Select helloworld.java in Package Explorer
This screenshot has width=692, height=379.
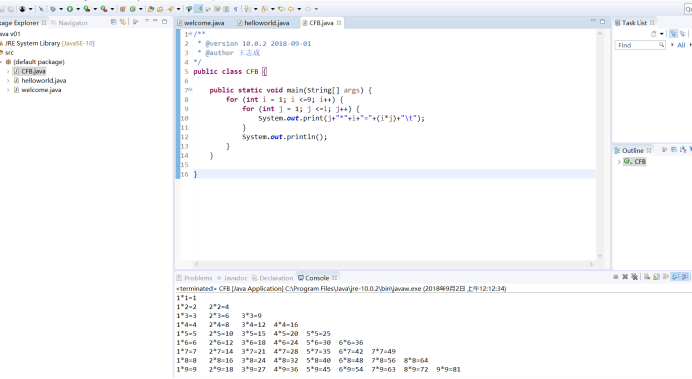pos(40,80)
